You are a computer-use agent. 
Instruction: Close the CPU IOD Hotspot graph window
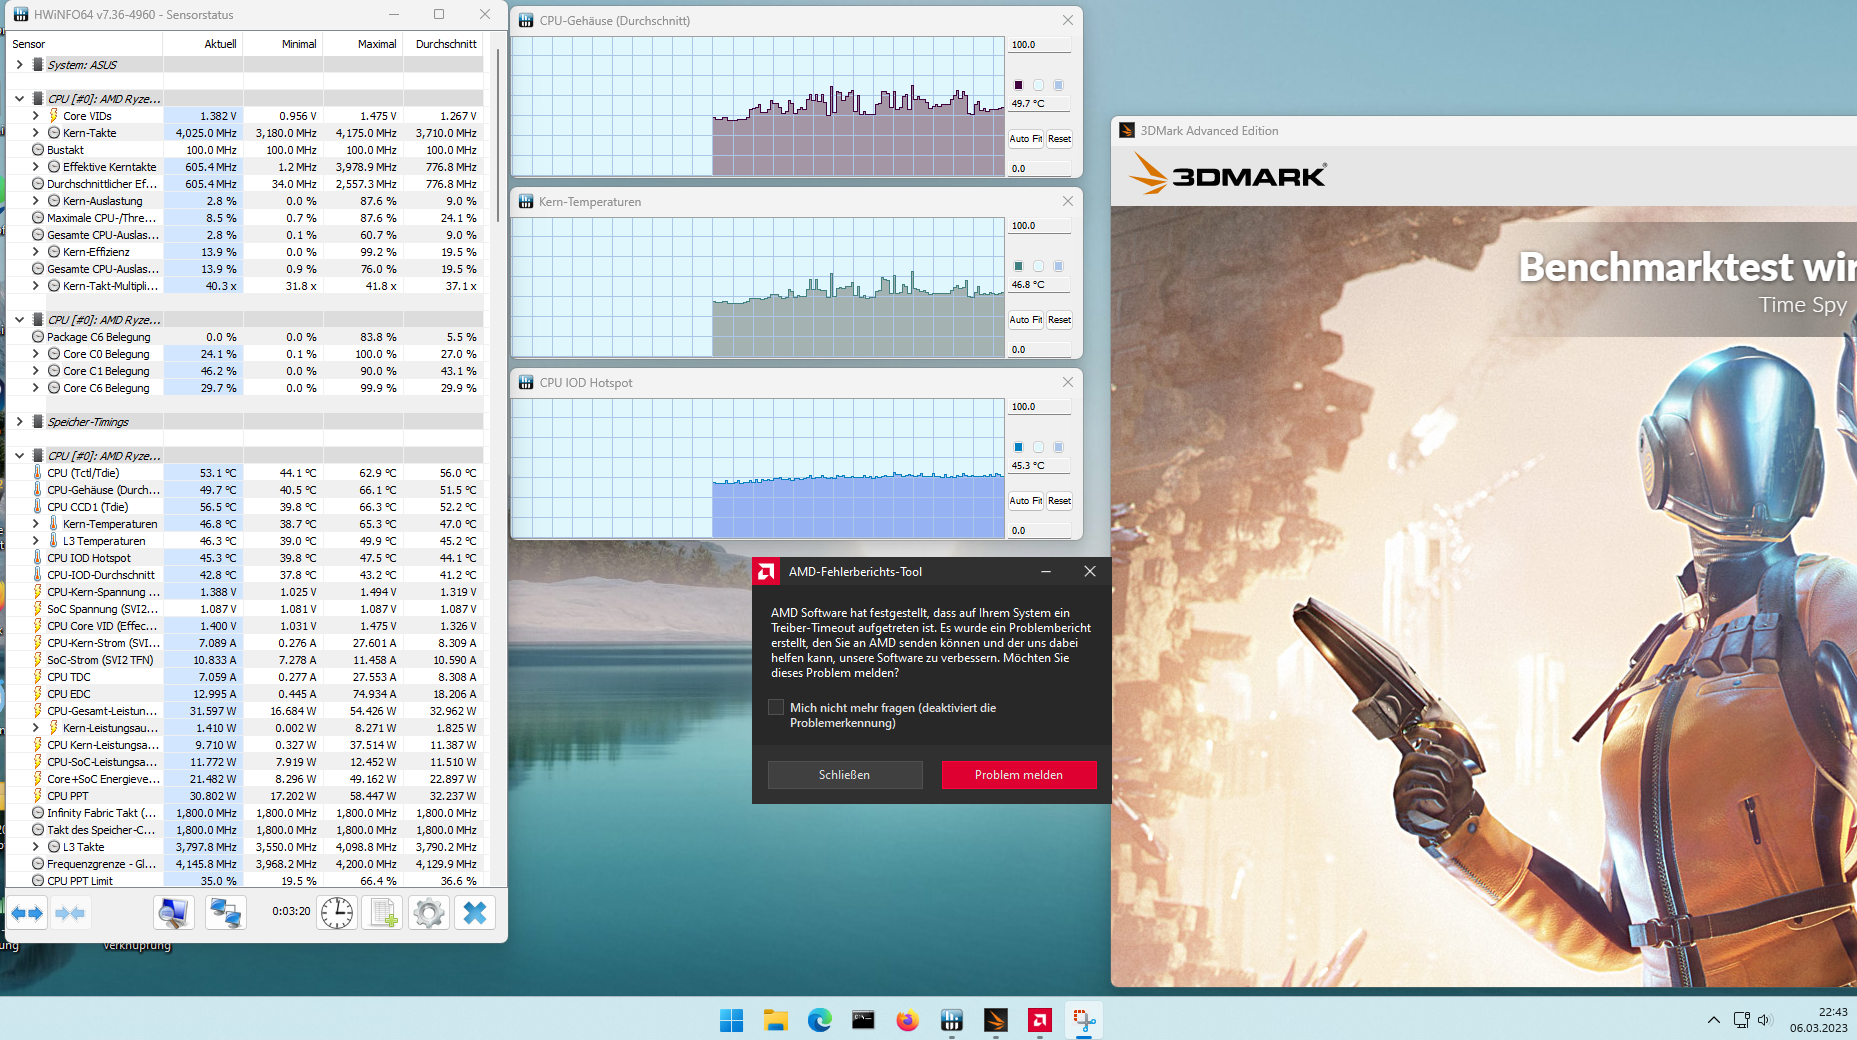click(1068, 382)
